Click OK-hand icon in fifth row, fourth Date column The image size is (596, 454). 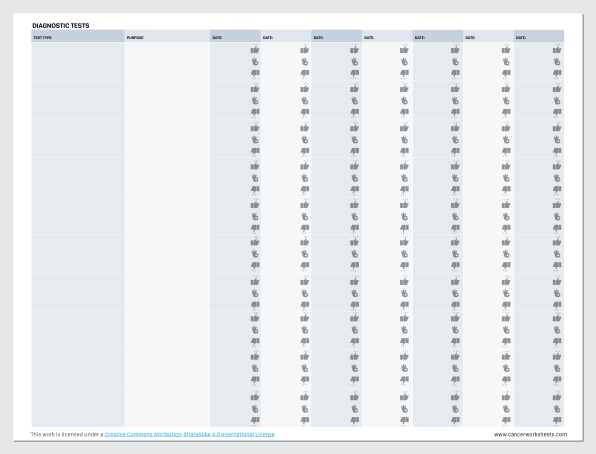(404, 216)
